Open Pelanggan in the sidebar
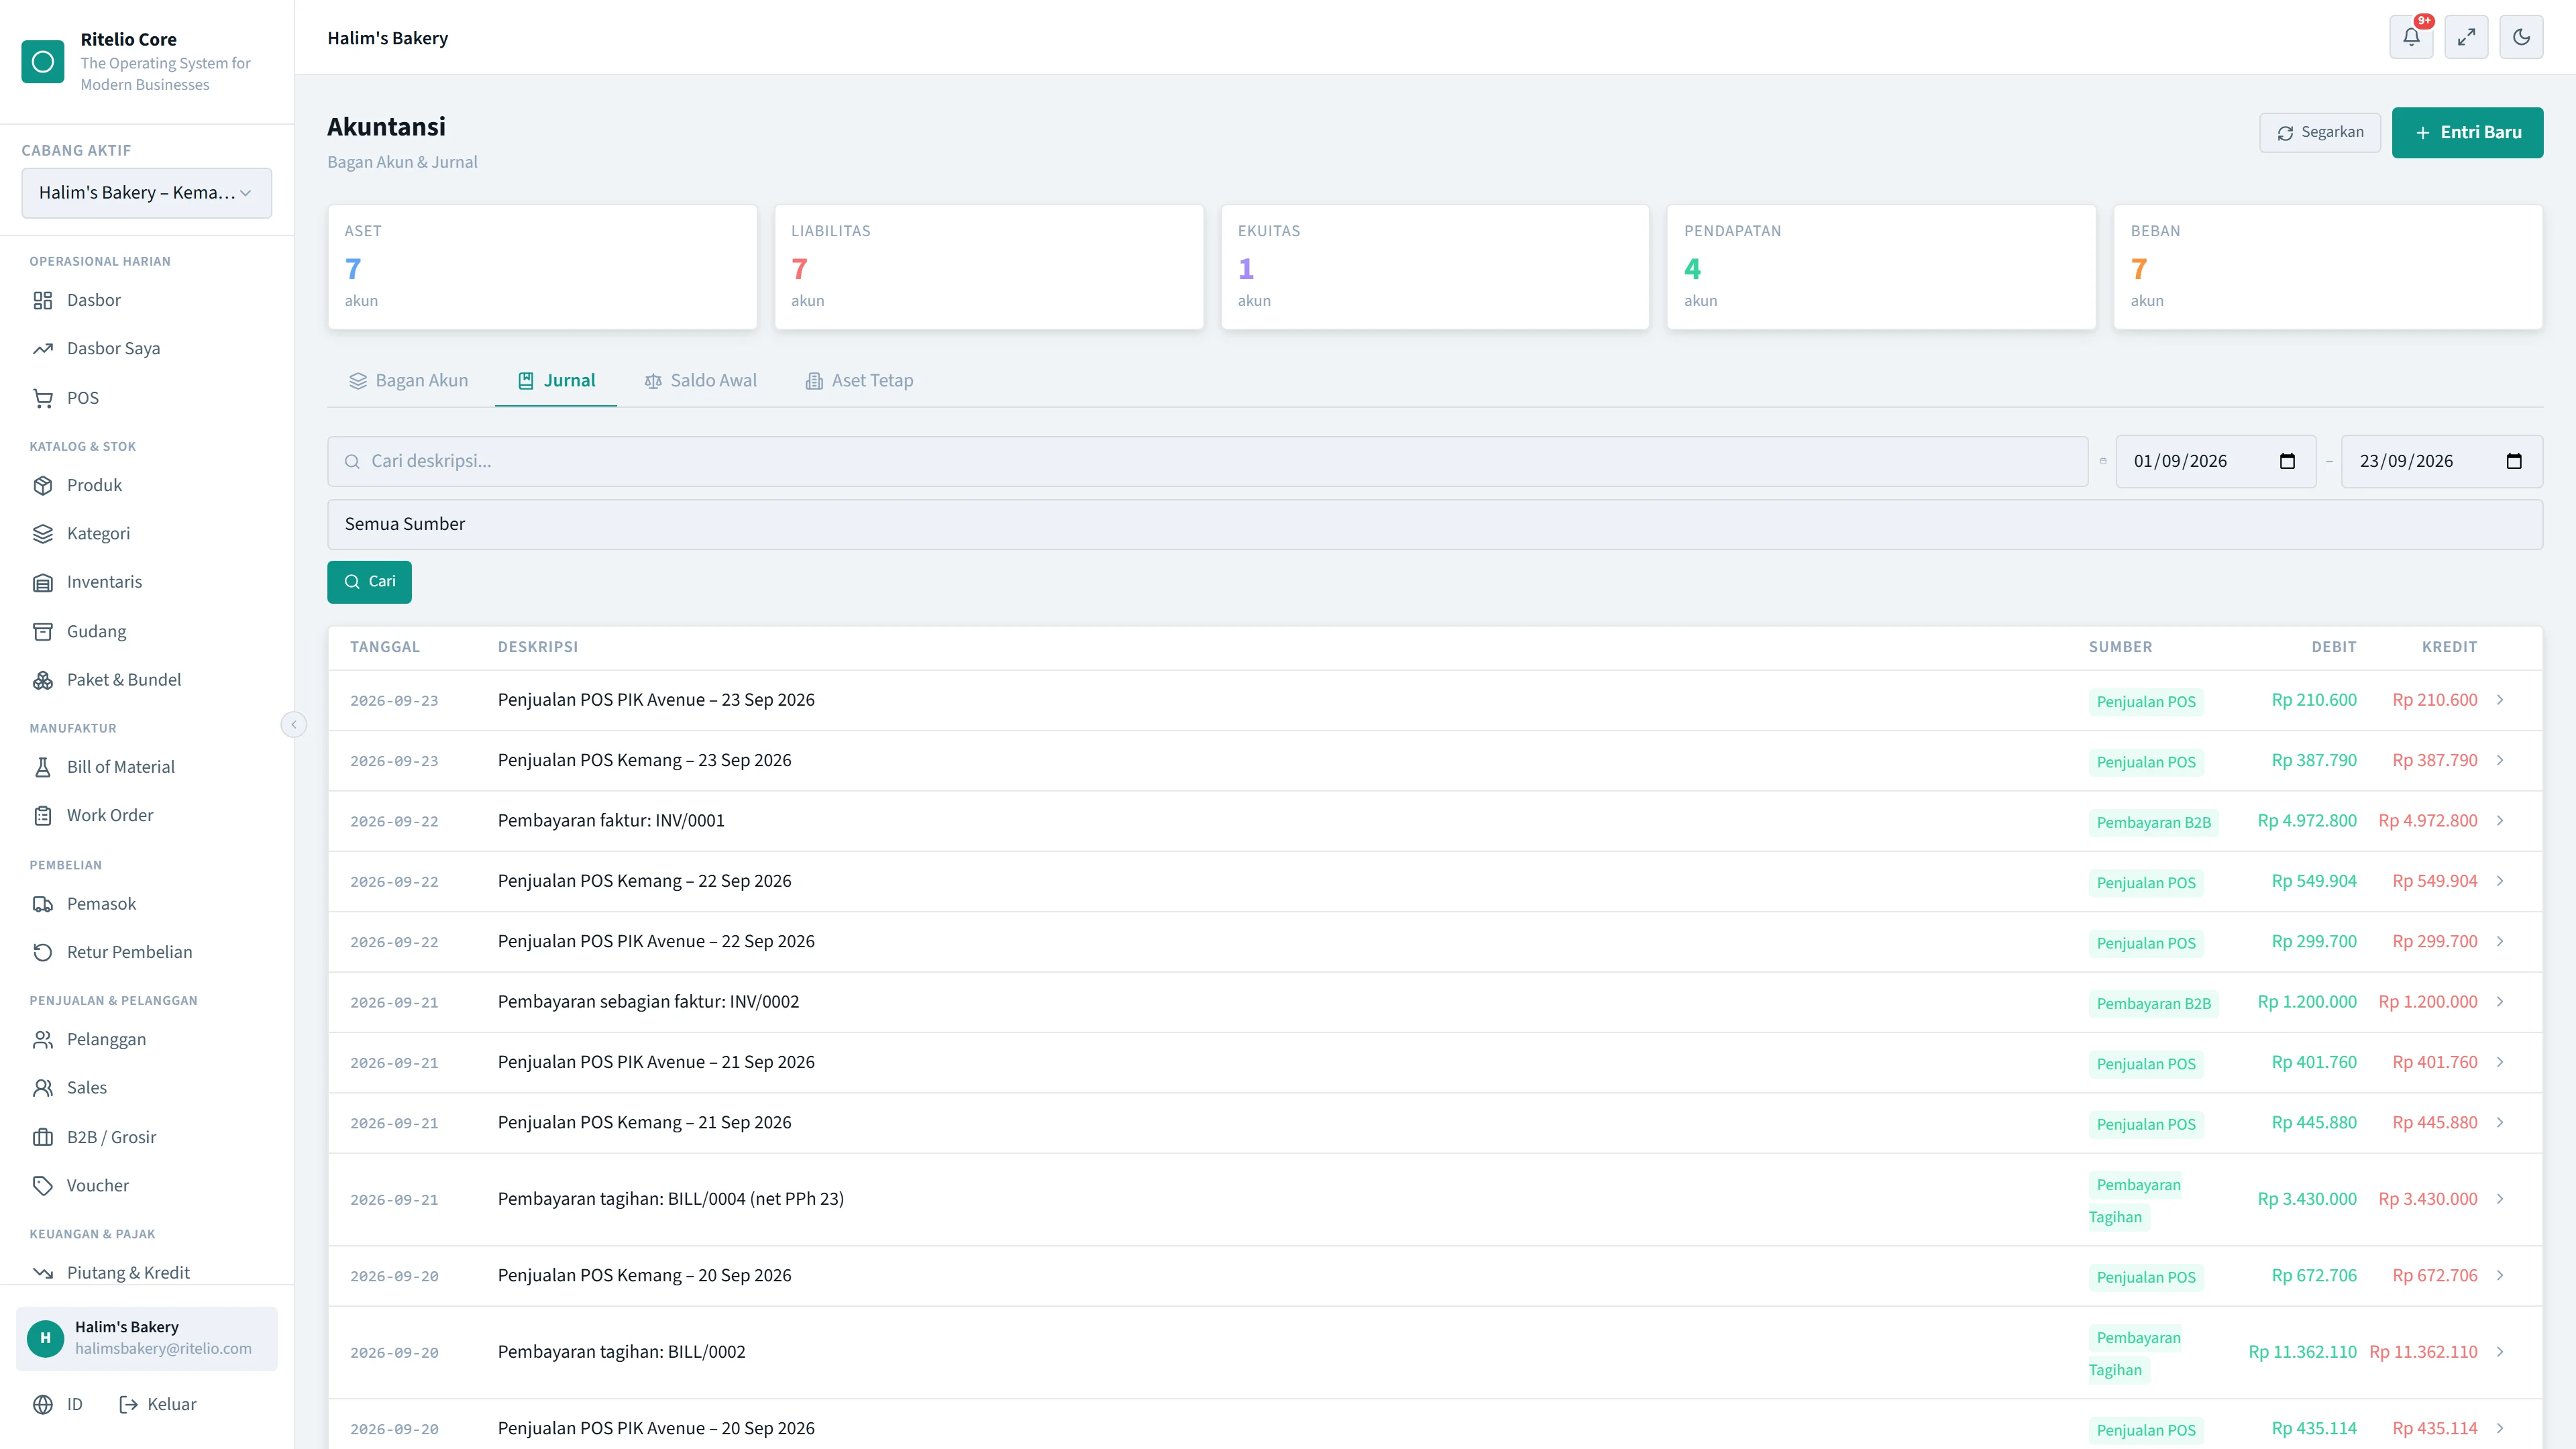2576x1449 pixels. [x=147, y=1039]
